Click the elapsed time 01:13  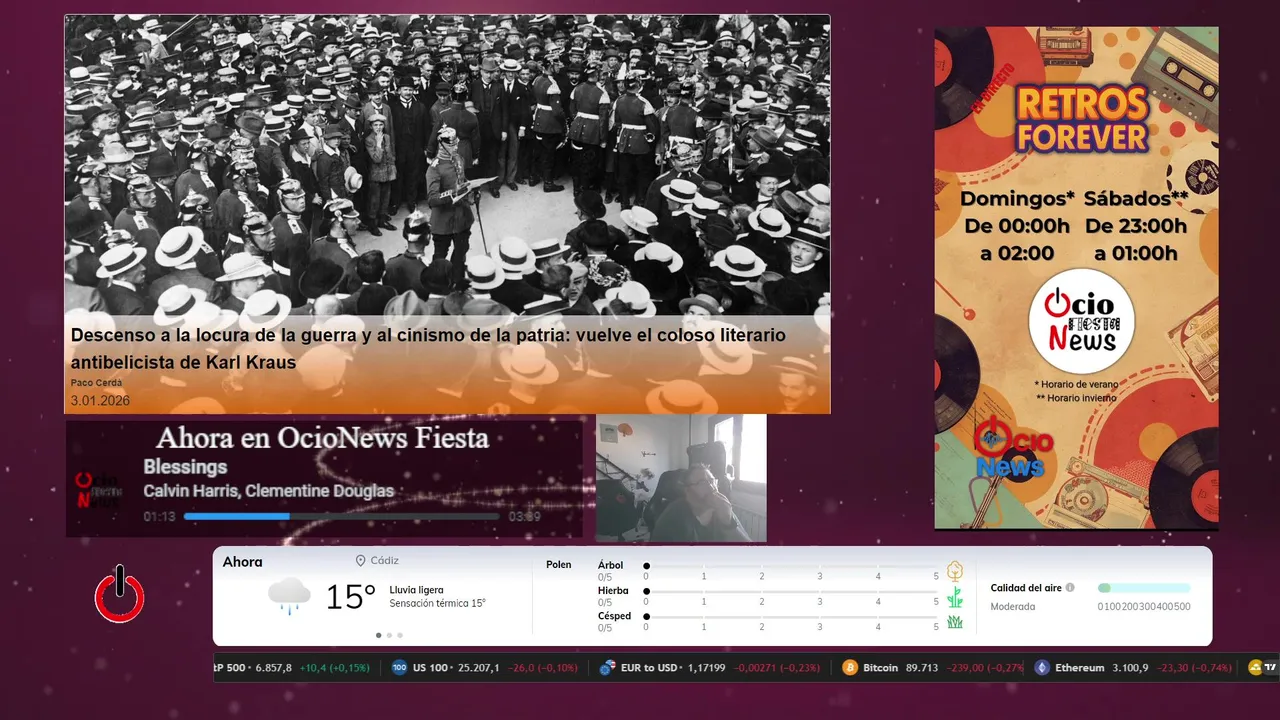(159, 517)
